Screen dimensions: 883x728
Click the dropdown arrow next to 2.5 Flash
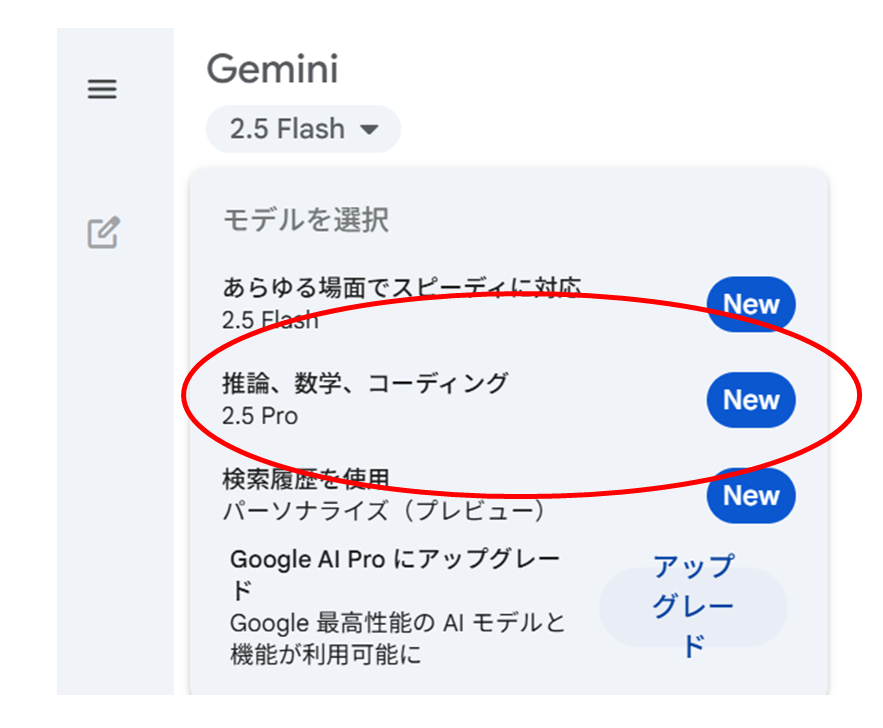(x=369, y=130)
